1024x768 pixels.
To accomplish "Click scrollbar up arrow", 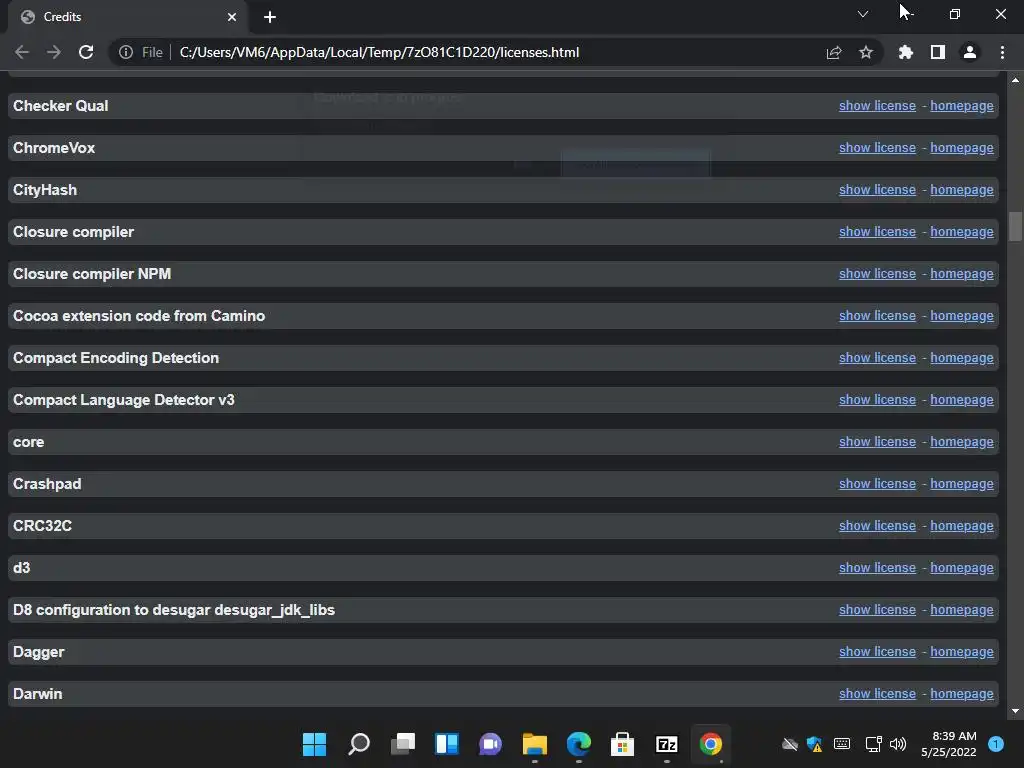I will pos(1015,80).
